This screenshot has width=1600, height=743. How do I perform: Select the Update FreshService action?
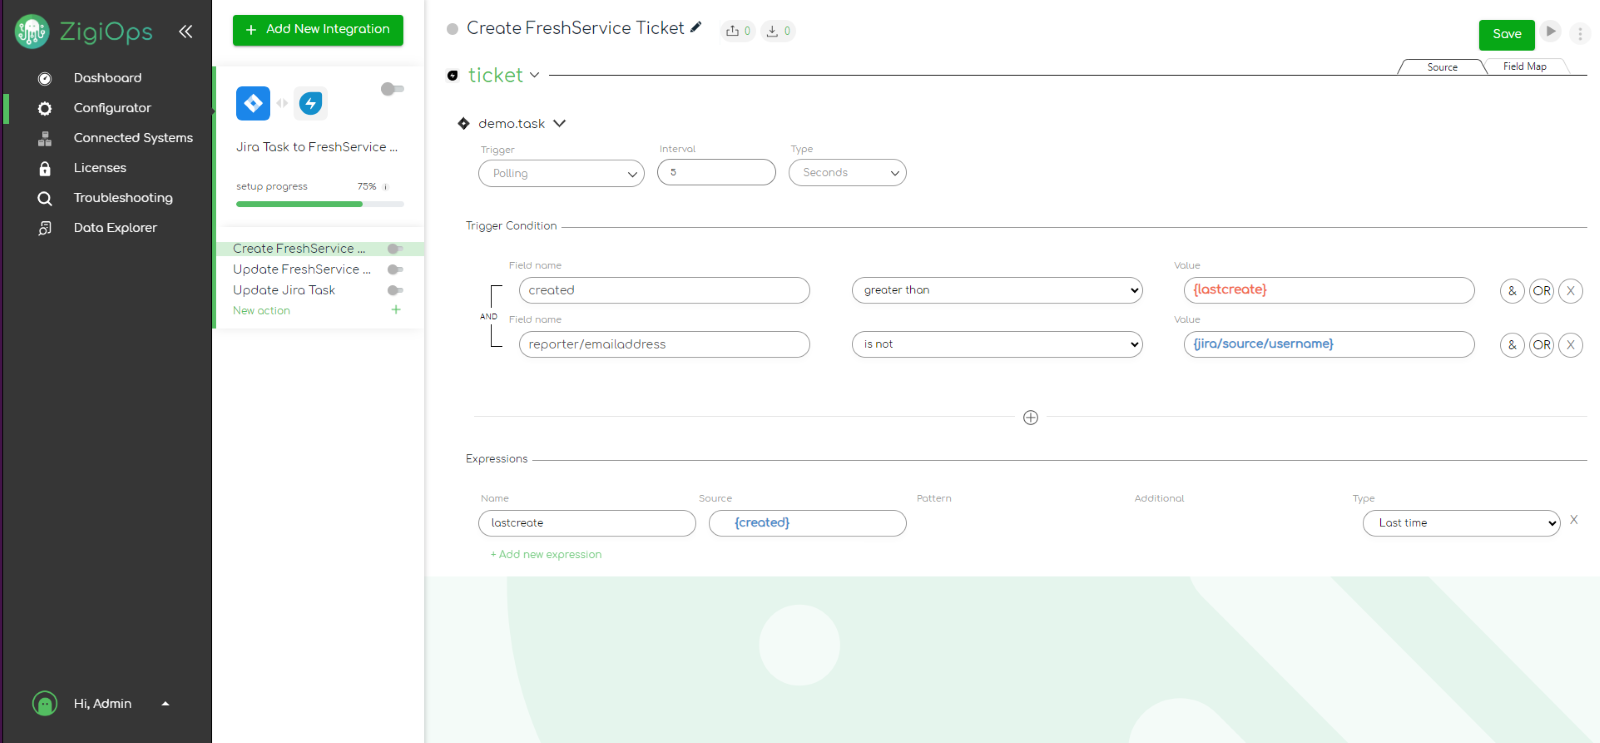(x=302, y=270)
